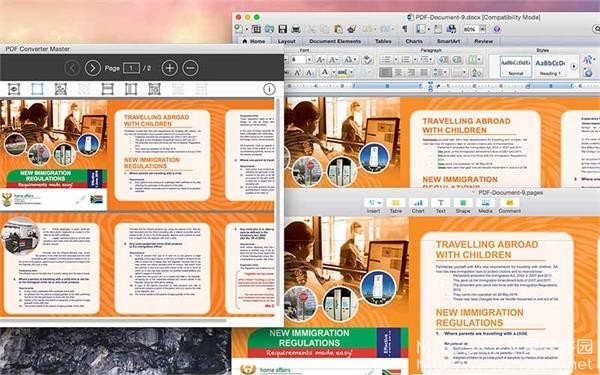Click the Paste clipboard icon in Word toolbar
This screenshot has height=375, width=600.
[x=338, y=29]
